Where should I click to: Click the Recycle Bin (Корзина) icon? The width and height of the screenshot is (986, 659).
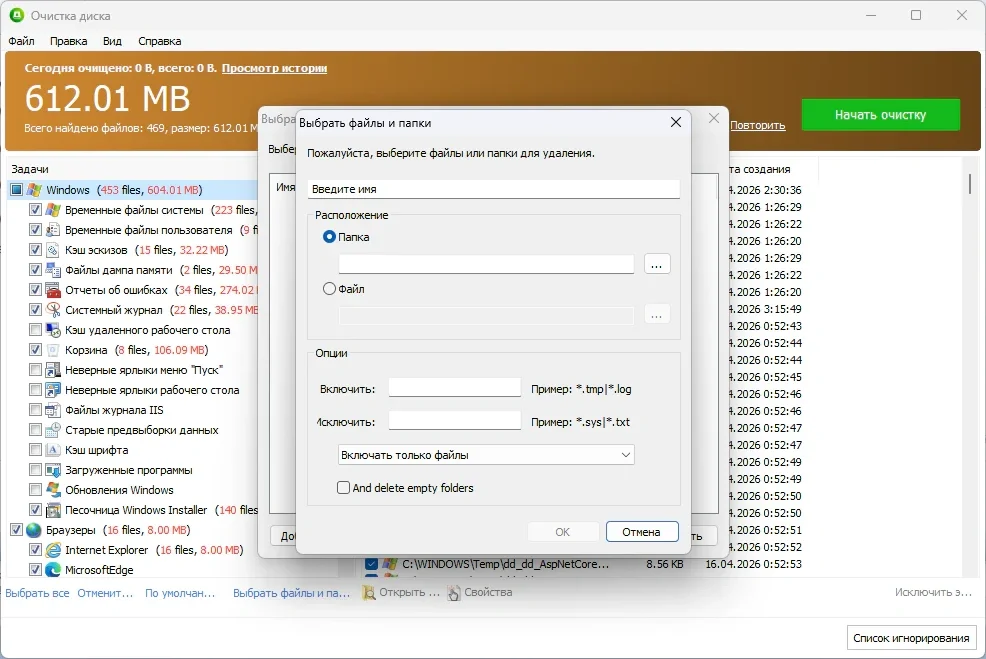(53, 350)
